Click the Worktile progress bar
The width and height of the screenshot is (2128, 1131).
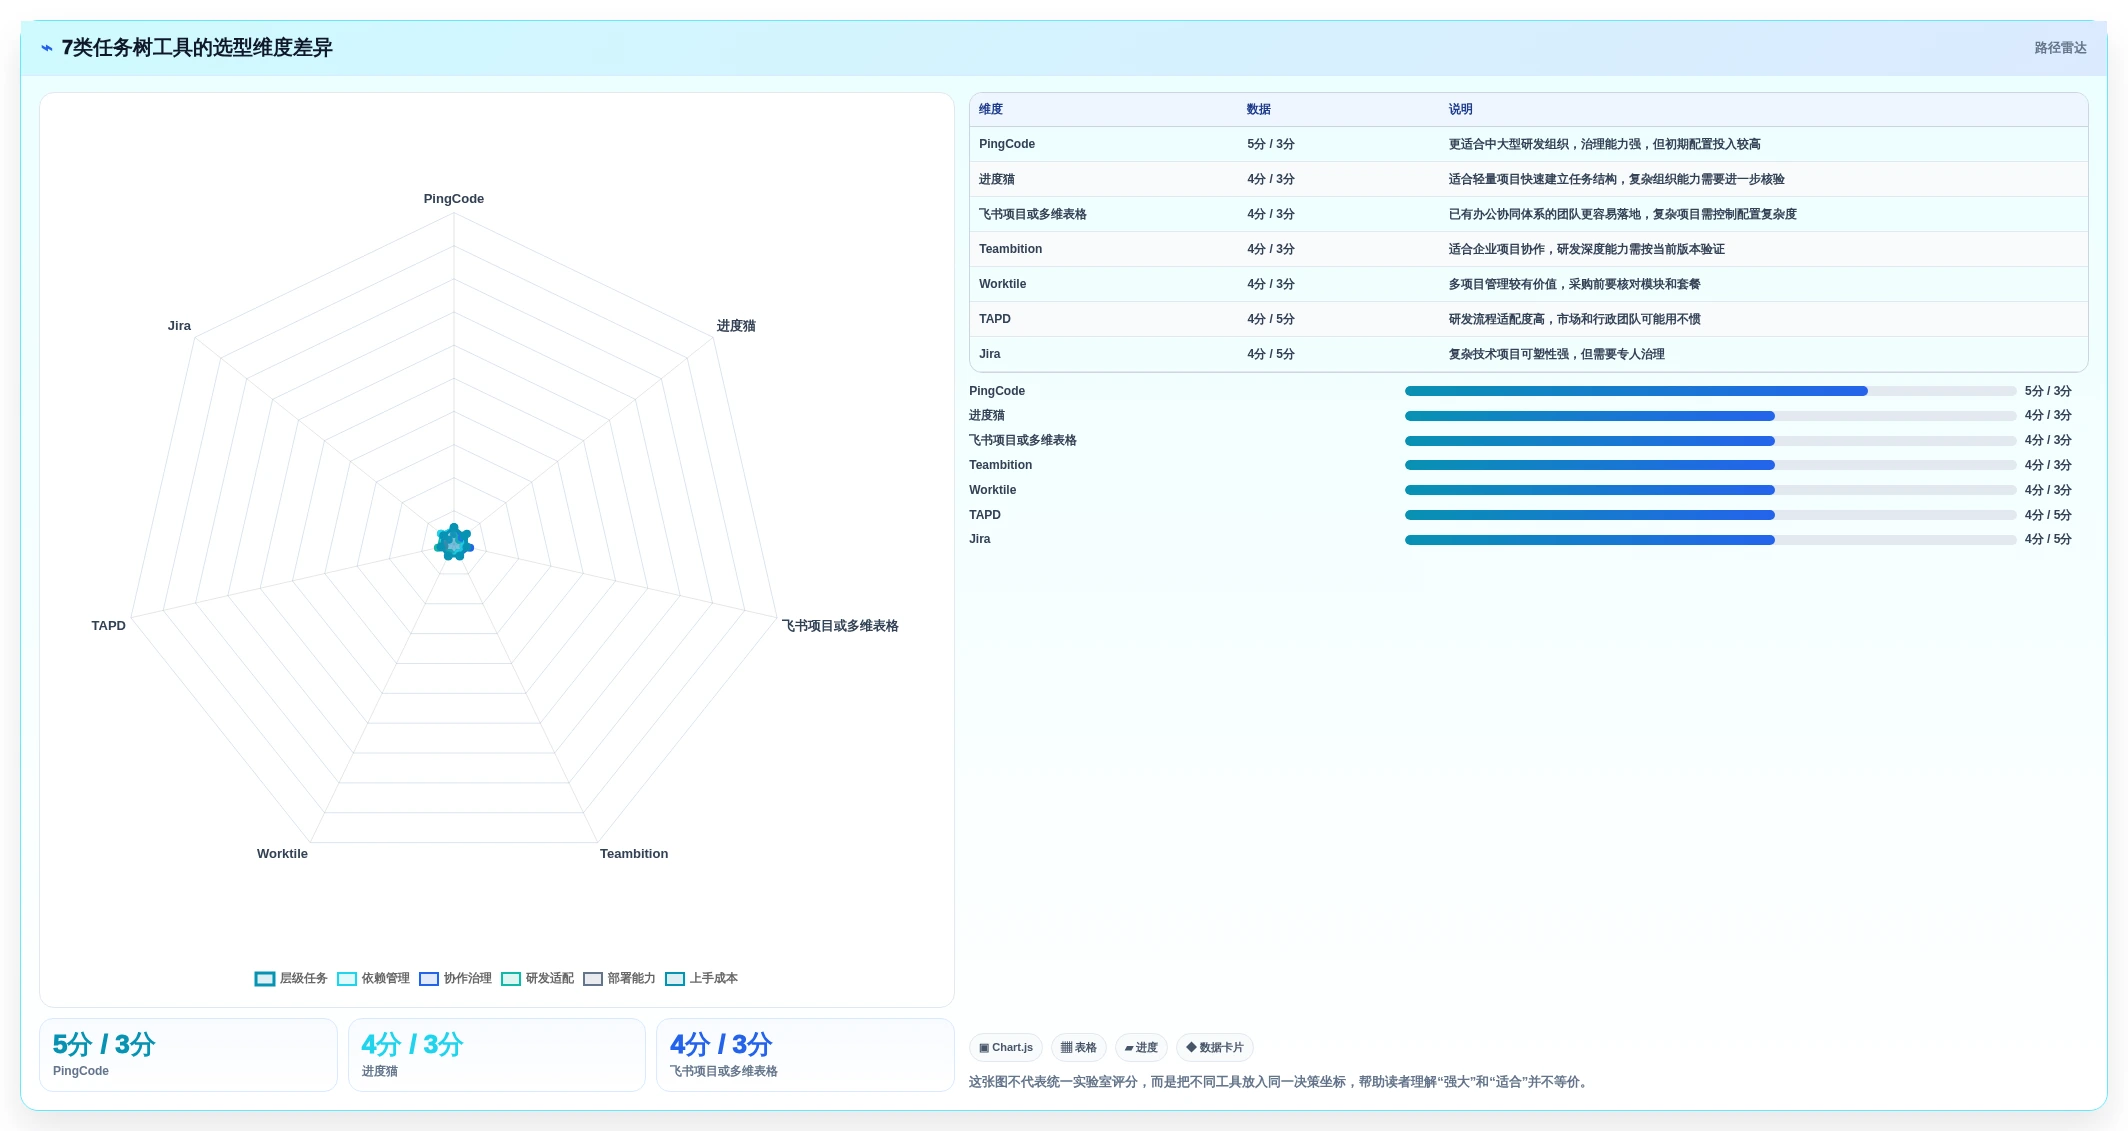tap(1710, 490)
